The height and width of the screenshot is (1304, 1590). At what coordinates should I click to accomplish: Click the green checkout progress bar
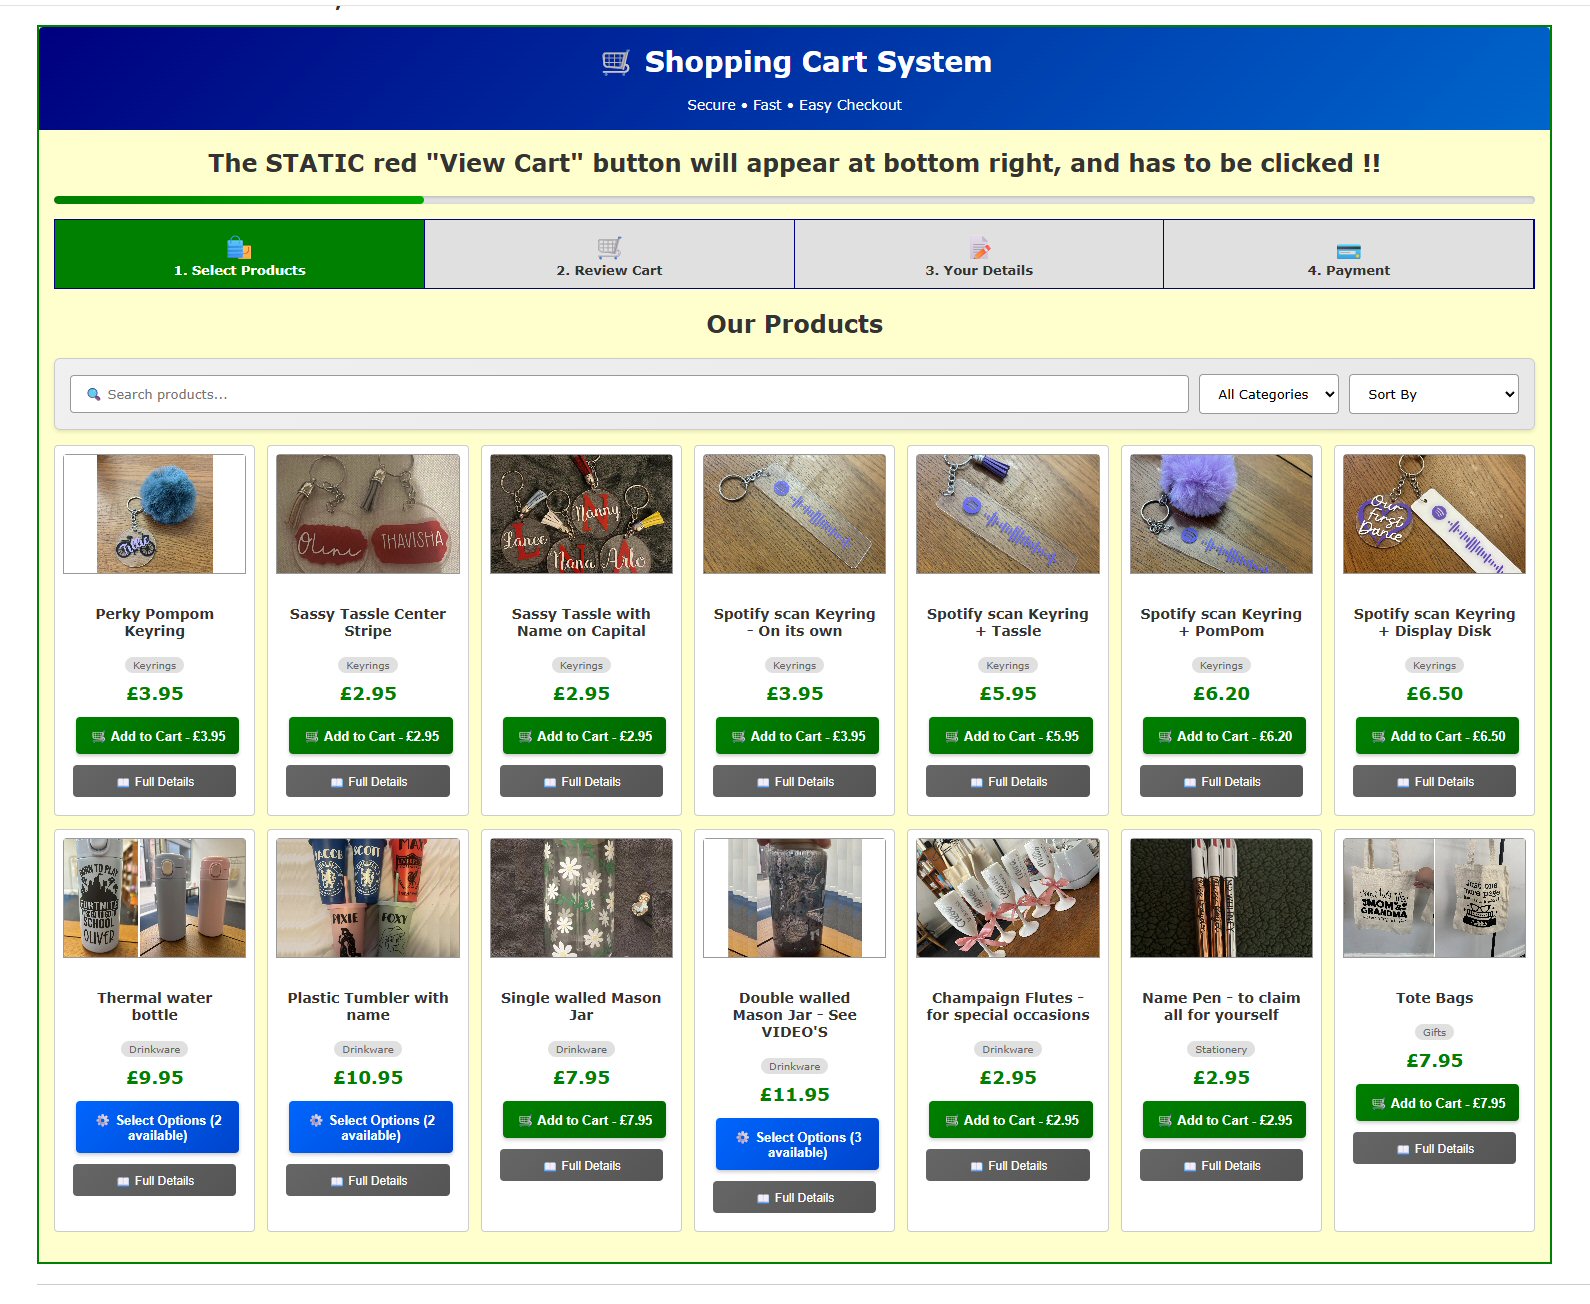pos(239,200)
